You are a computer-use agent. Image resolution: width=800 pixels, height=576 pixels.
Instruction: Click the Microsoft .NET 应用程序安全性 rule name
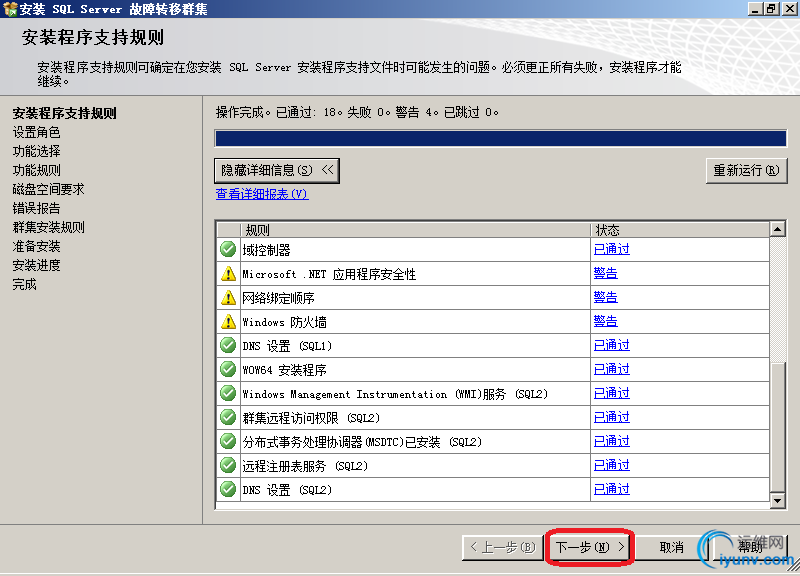329,274
